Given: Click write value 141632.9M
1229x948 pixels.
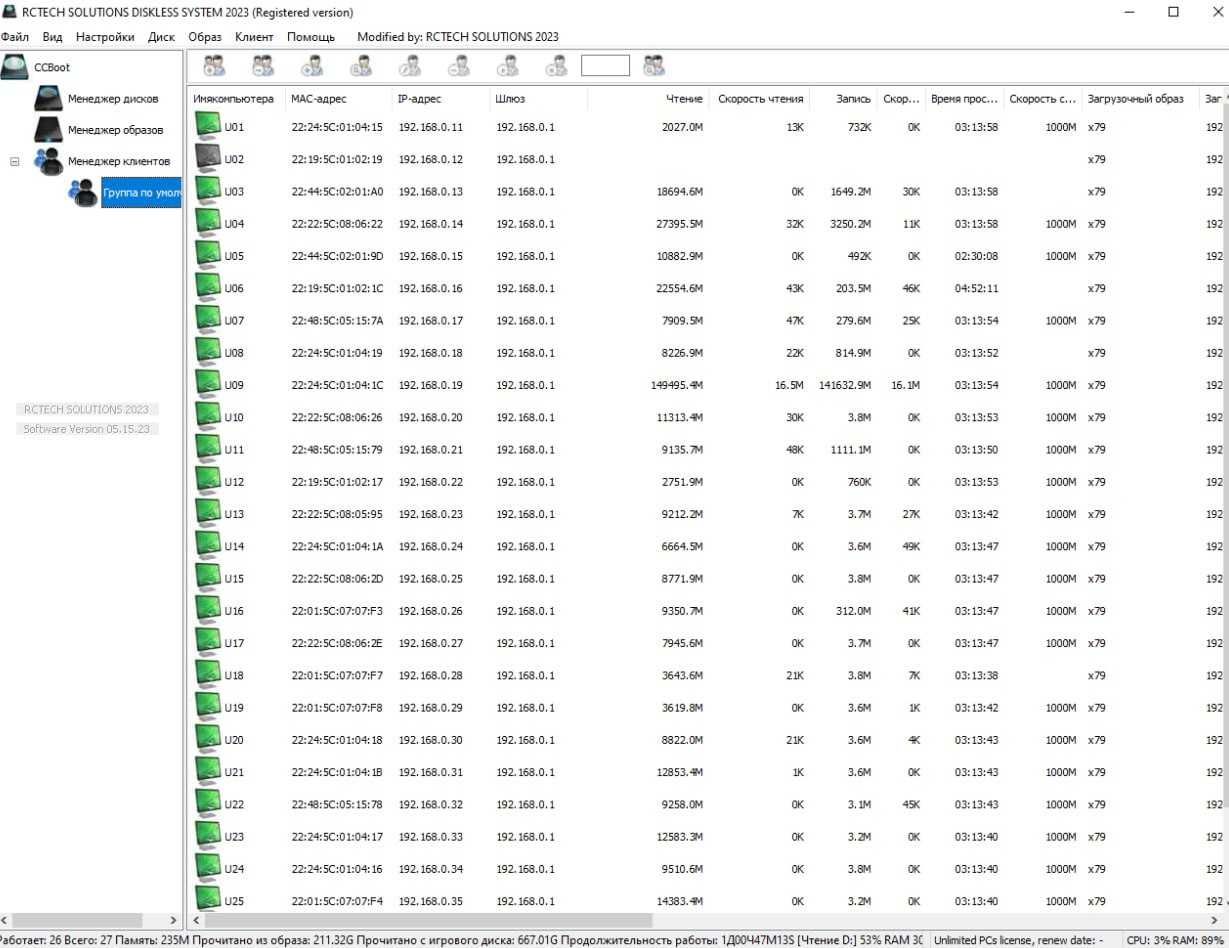Looking at the screenshot, I should tap(845, 385).
